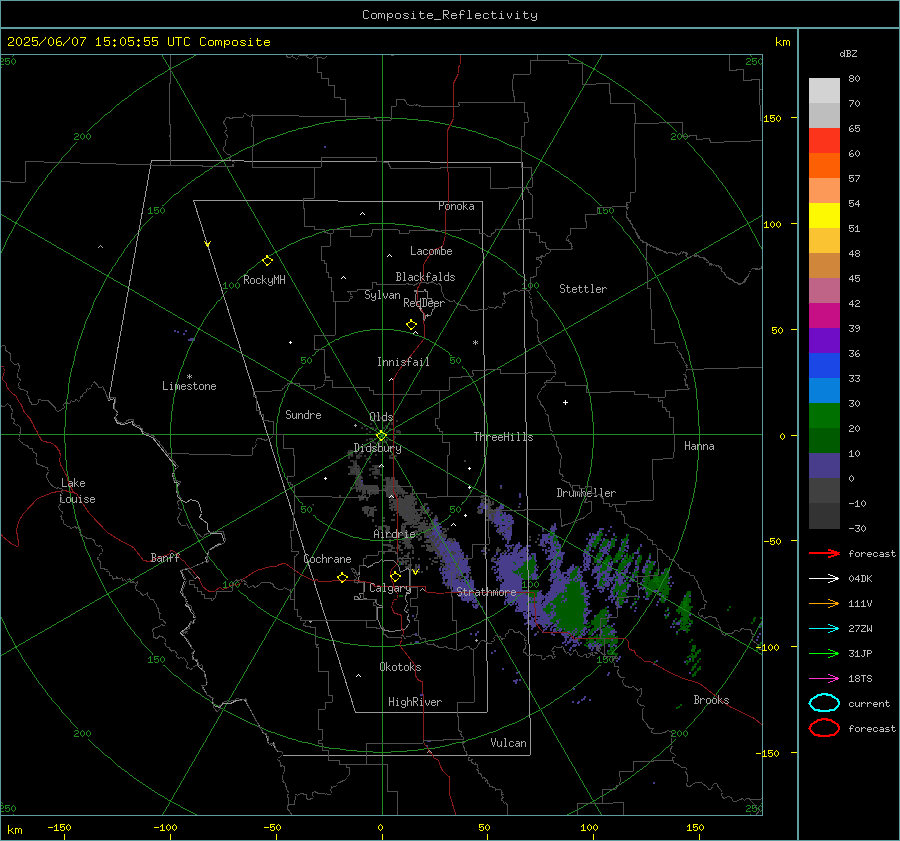Click the Lake Louise label
The image size is (900, 841).
point(77,491)
